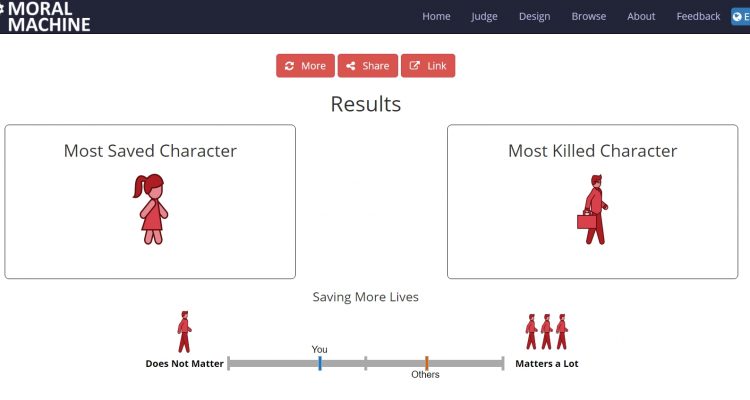750x400 pixels.
Task: Click the girl icon under Most Saved
Action: (x=150, y=208)
